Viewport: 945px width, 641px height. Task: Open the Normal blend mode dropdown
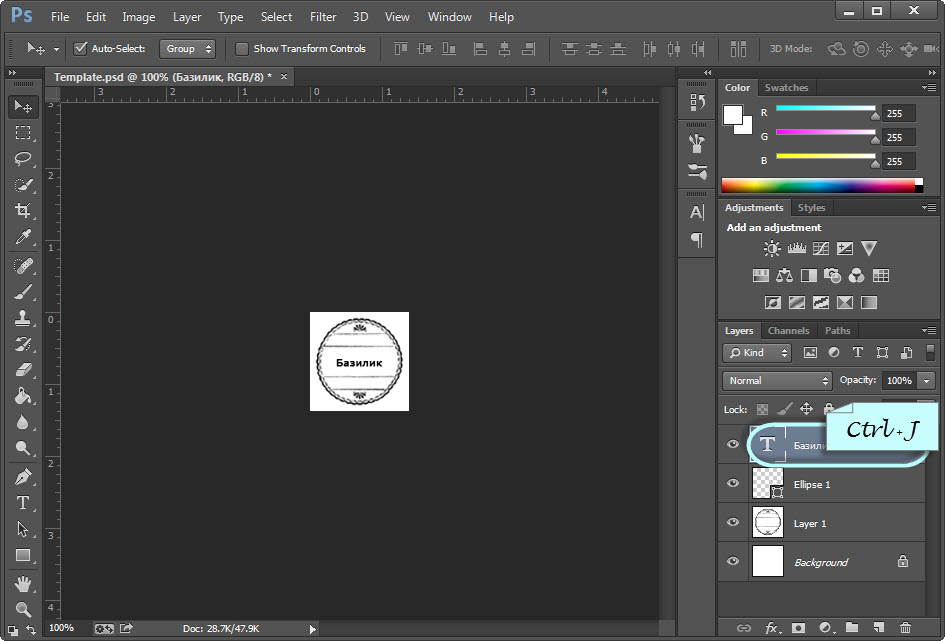click(777, 381)
